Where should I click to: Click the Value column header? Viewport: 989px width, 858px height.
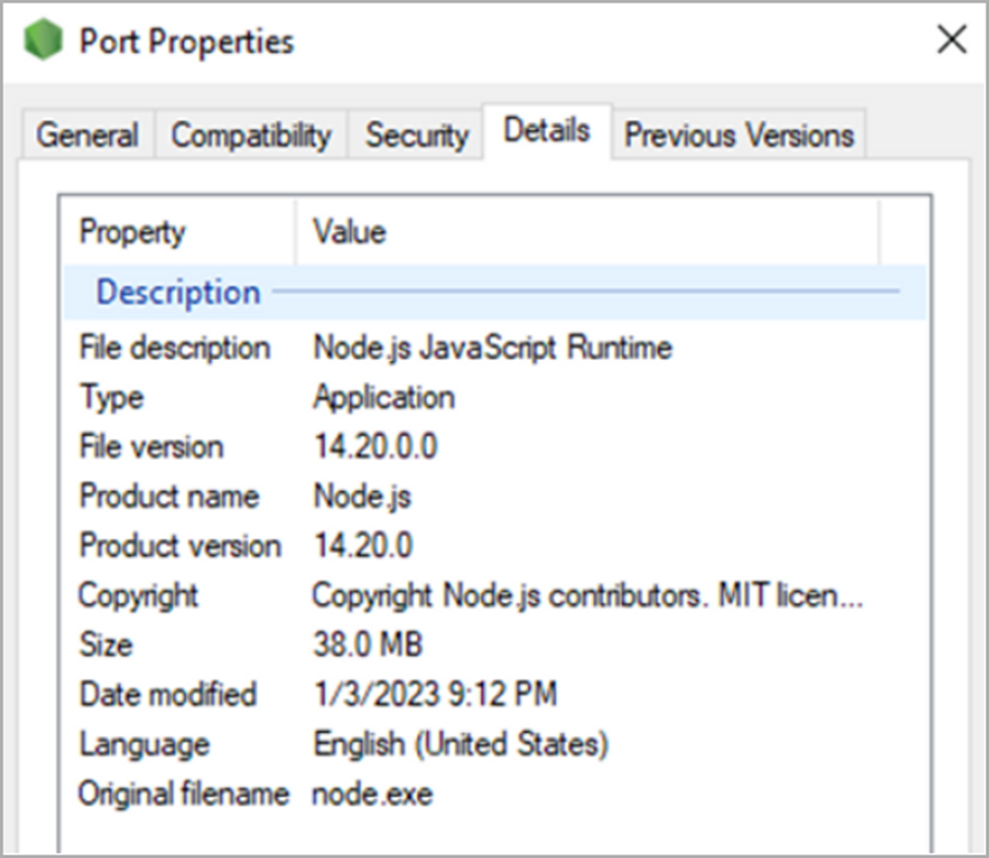tap(587, 232)
